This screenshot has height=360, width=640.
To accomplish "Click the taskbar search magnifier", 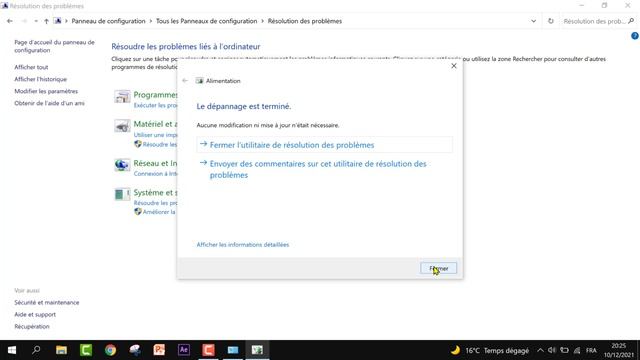I will pyautogui.click(x=36, y=350).
